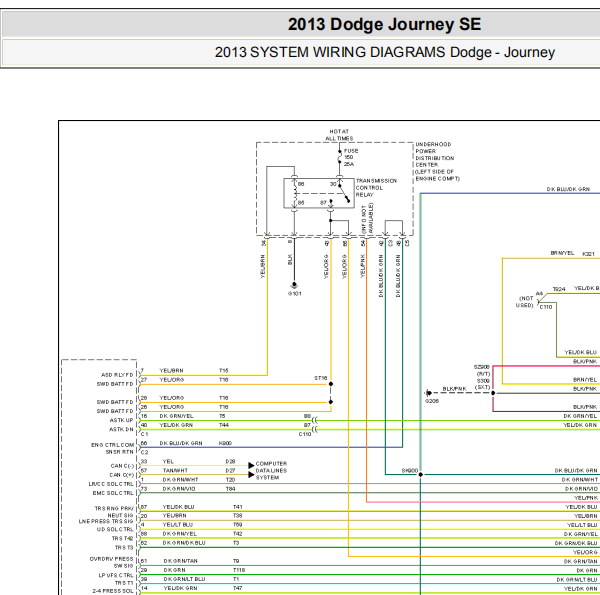
Task: Select the 'CAN C(+)' pin label
Action: pyautogui.click(x=122, y=475)
